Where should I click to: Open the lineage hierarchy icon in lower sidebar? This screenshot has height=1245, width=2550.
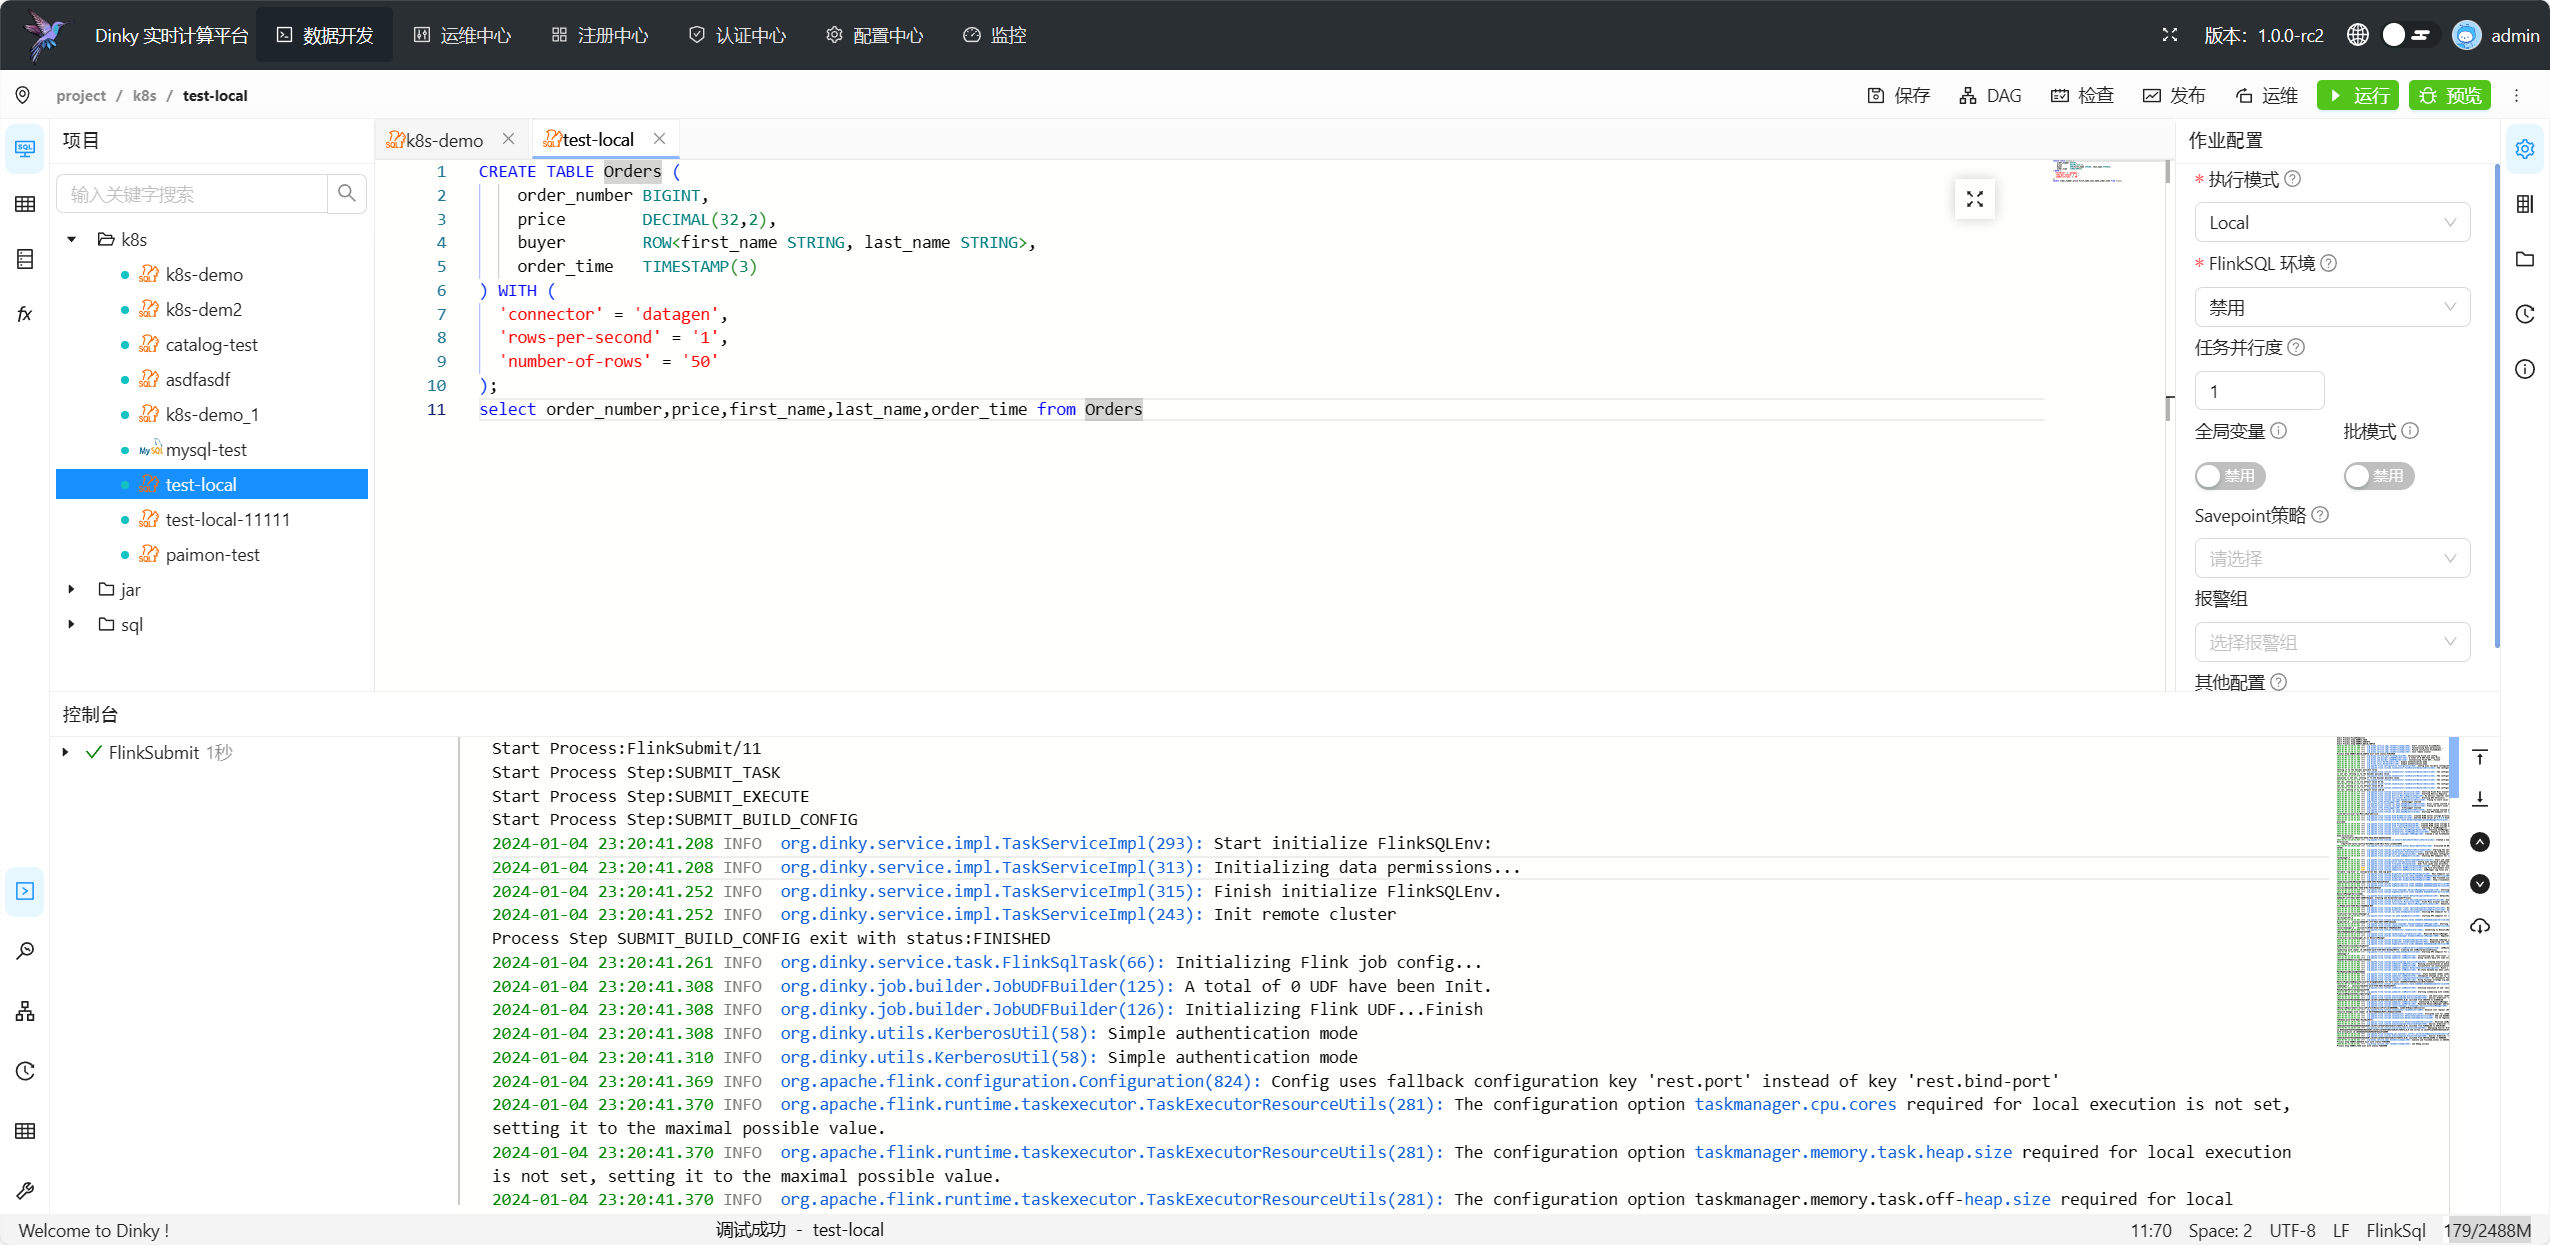coord(25,1011)
